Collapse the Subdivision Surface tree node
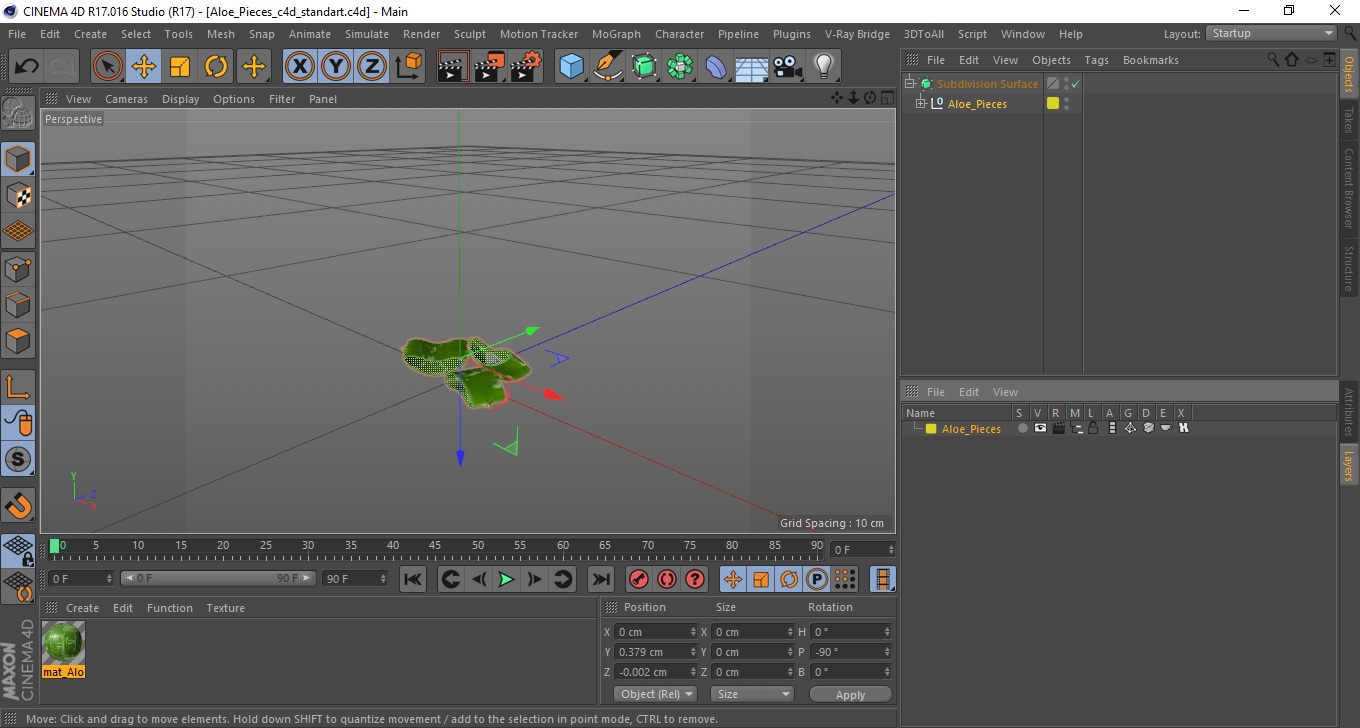 (x=910, y=84)
